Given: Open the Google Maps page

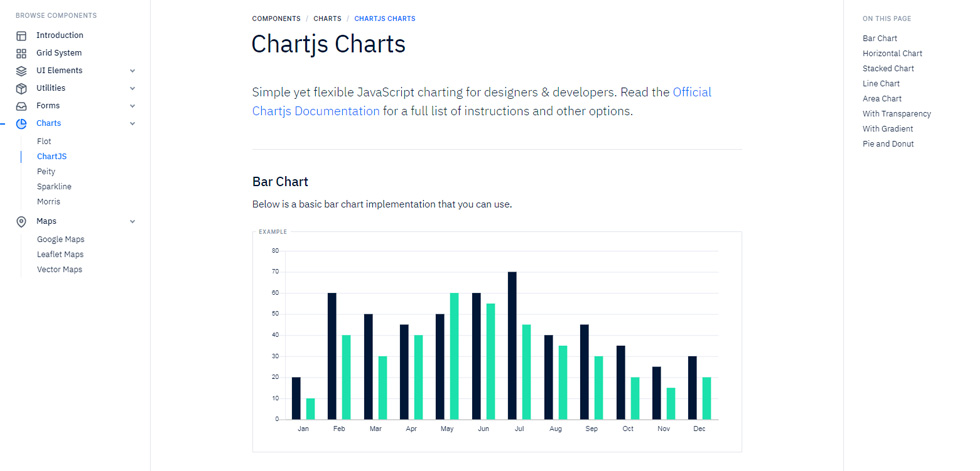Looking at the screenshot, I should point(61,239).
